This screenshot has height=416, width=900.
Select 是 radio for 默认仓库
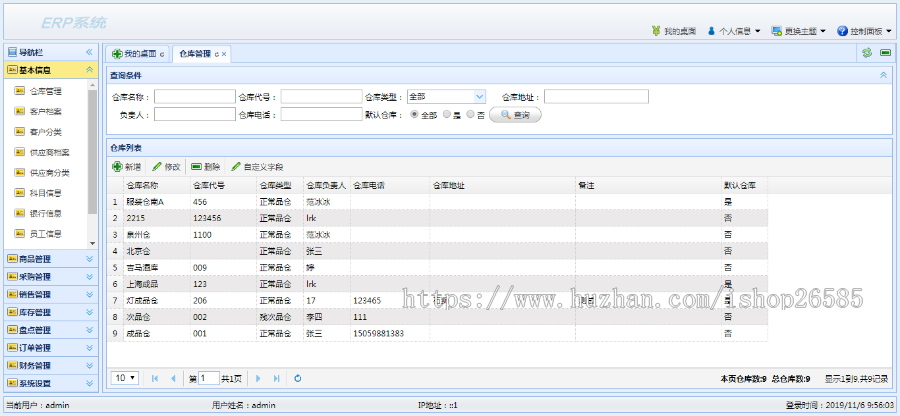447,115
